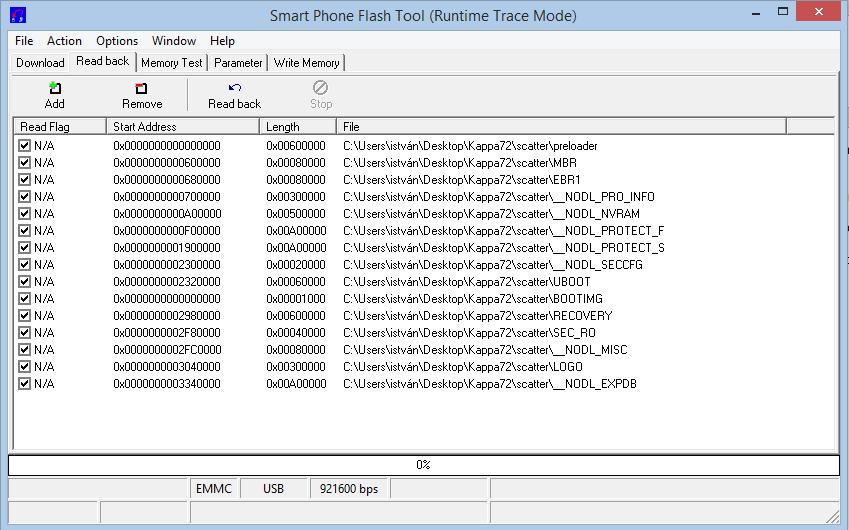The height and width of the screenshot is (530, 849).
Task: Open the Action menu
Action: (x=64, y=41)
